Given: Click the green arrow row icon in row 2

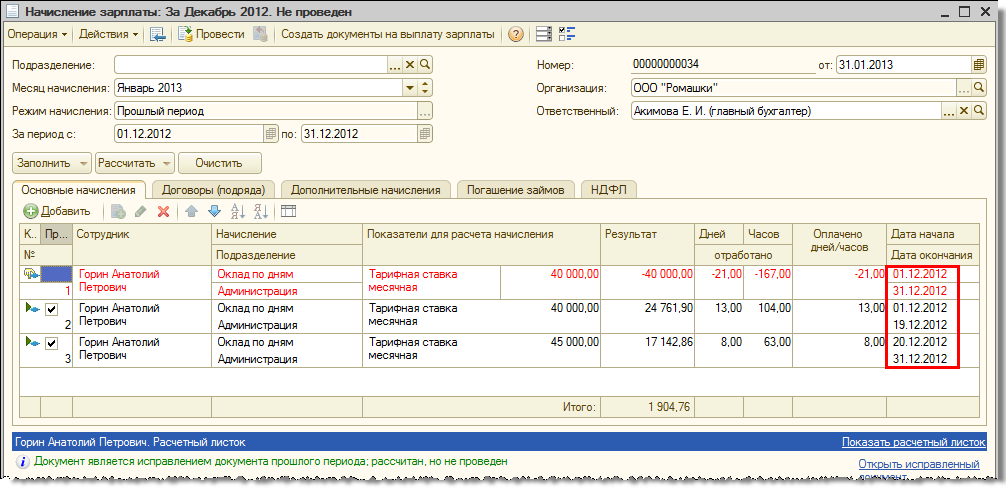Looking at the screenshot, I should (x=32, y=309).
